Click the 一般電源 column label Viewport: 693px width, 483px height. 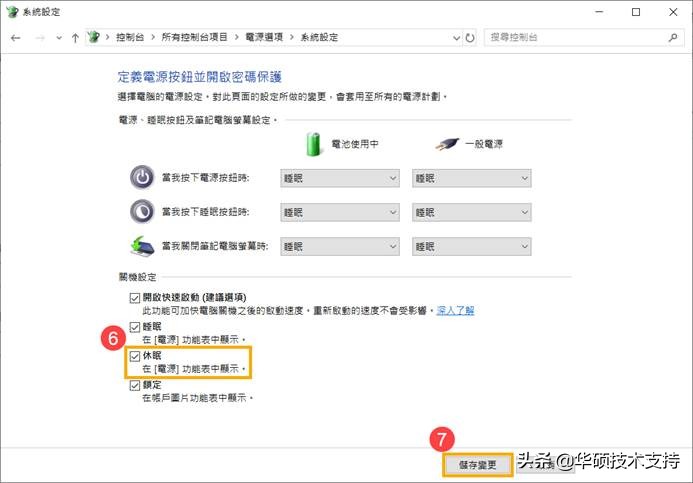(x=484, y=144)
